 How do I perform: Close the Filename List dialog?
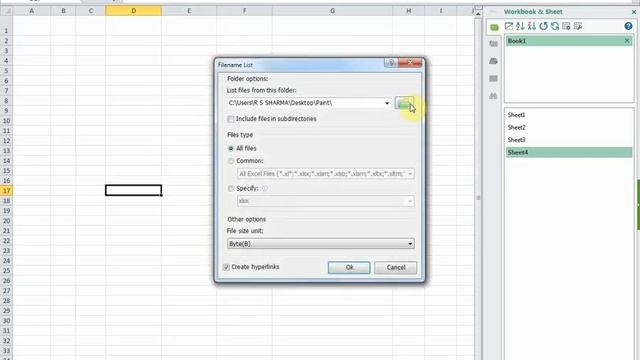(410, 62)
